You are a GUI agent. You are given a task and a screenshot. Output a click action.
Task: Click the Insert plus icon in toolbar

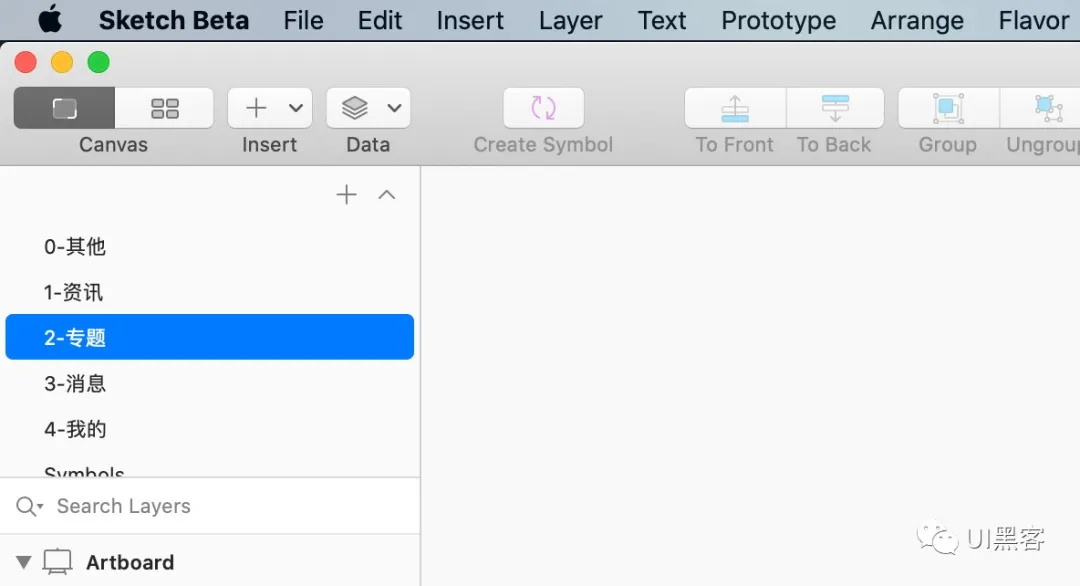click(256, 108)
